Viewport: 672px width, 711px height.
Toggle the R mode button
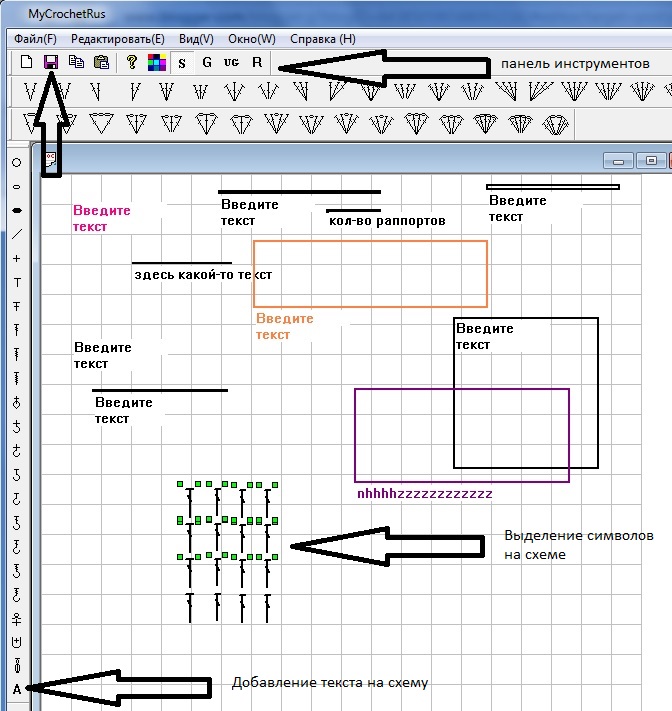click(x=257, y=62)
